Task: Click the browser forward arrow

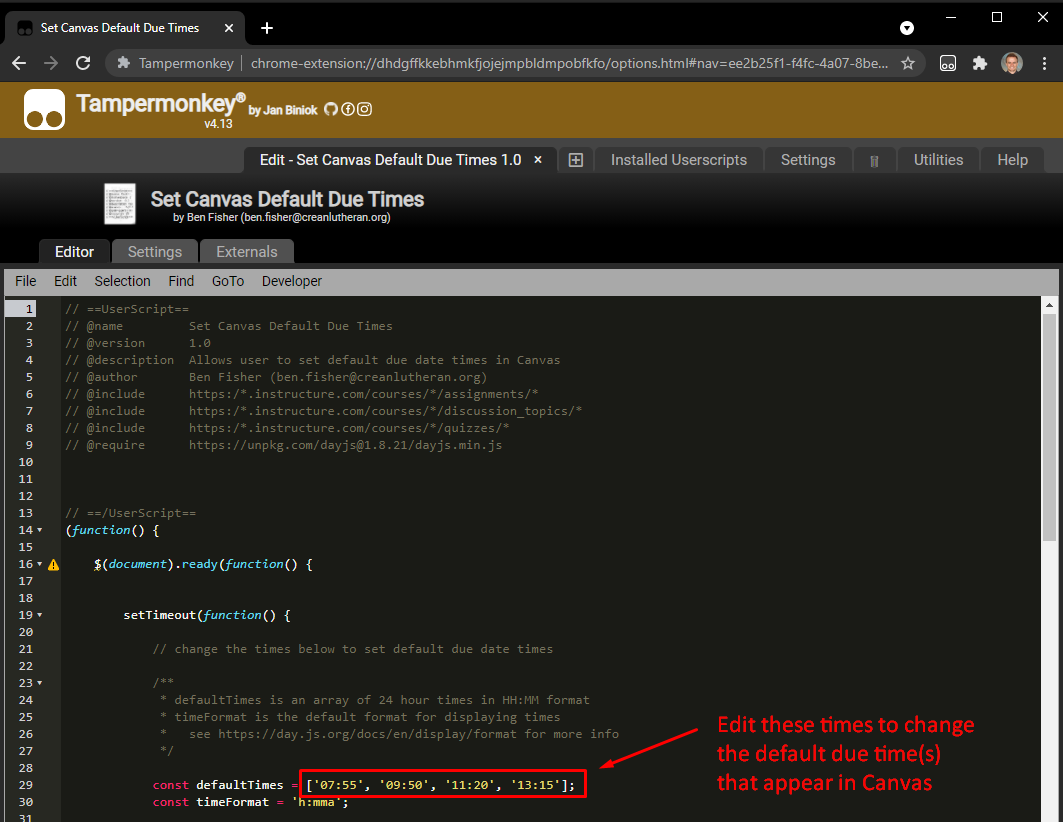Action: coord(51,63)
